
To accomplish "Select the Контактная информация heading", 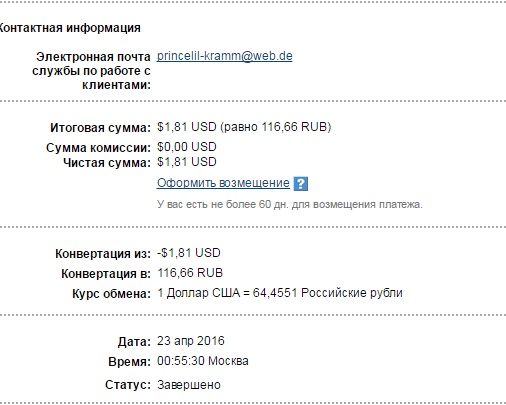I will [x=70, y=28].
